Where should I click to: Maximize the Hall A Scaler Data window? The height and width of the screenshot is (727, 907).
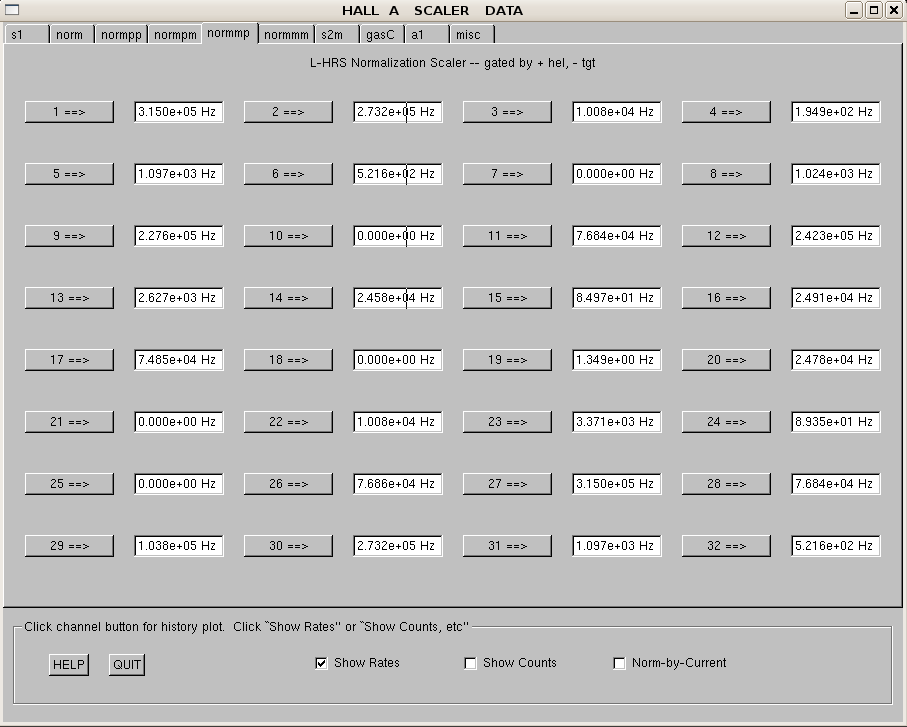[874, 10]
